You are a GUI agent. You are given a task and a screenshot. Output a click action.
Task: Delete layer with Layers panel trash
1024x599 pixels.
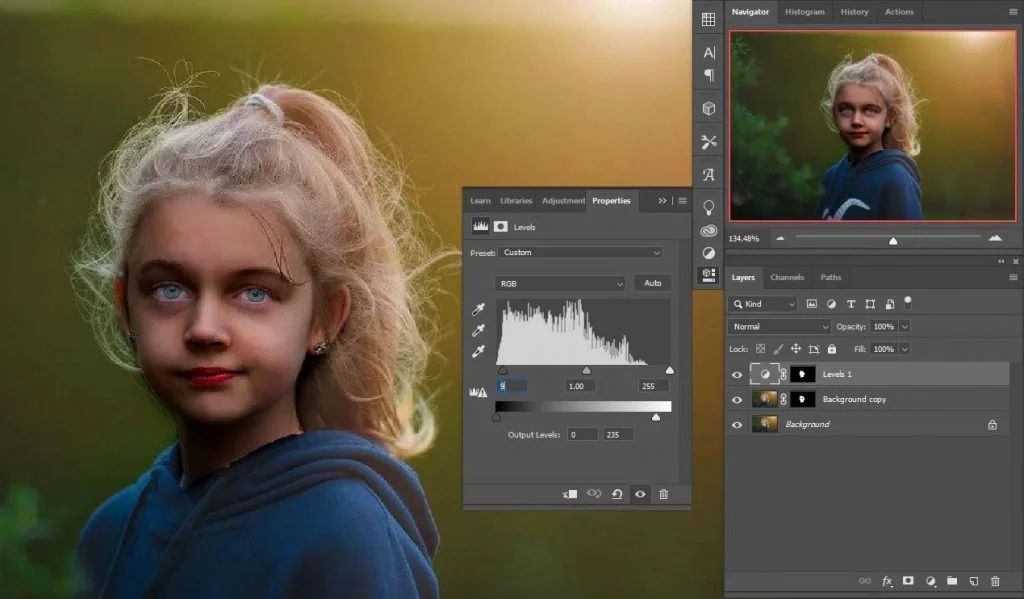tap(995, 581)
